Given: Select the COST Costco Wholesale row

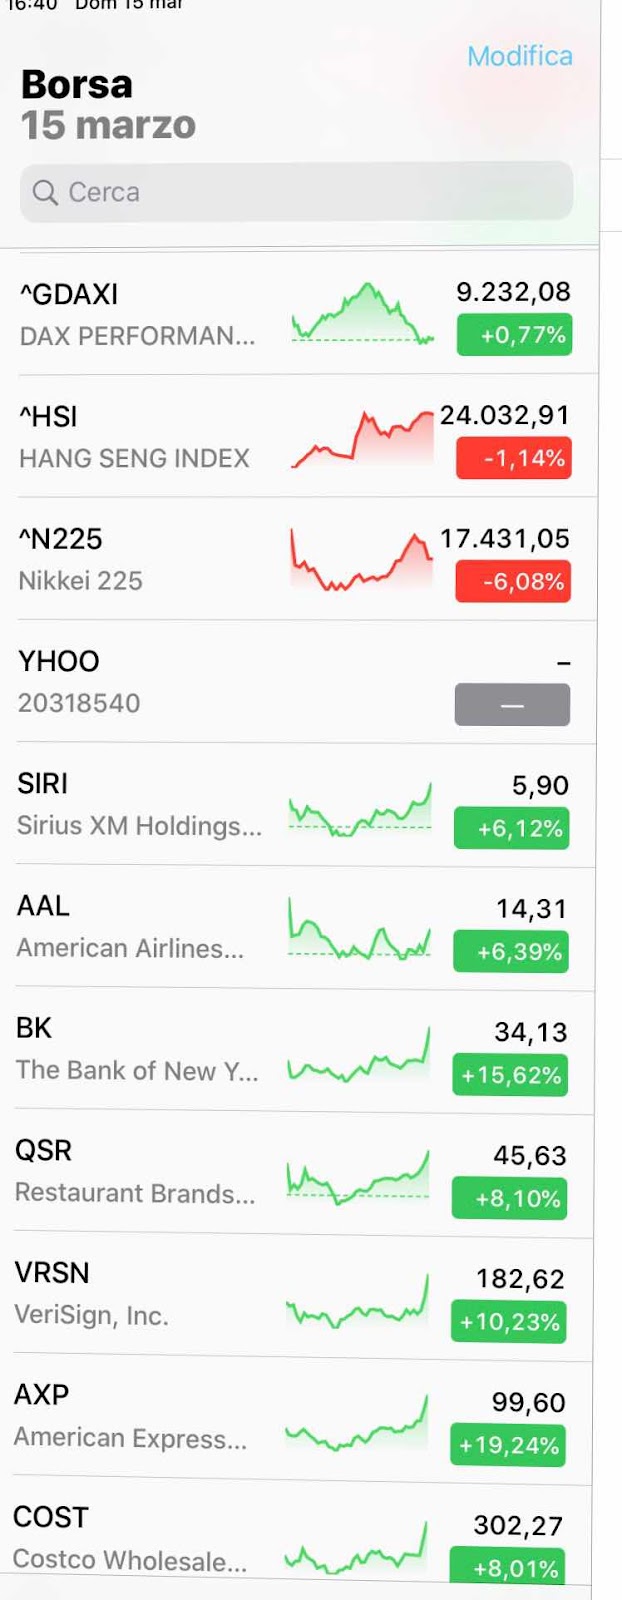Looking at the screenshot, I should coord(300,1538).
